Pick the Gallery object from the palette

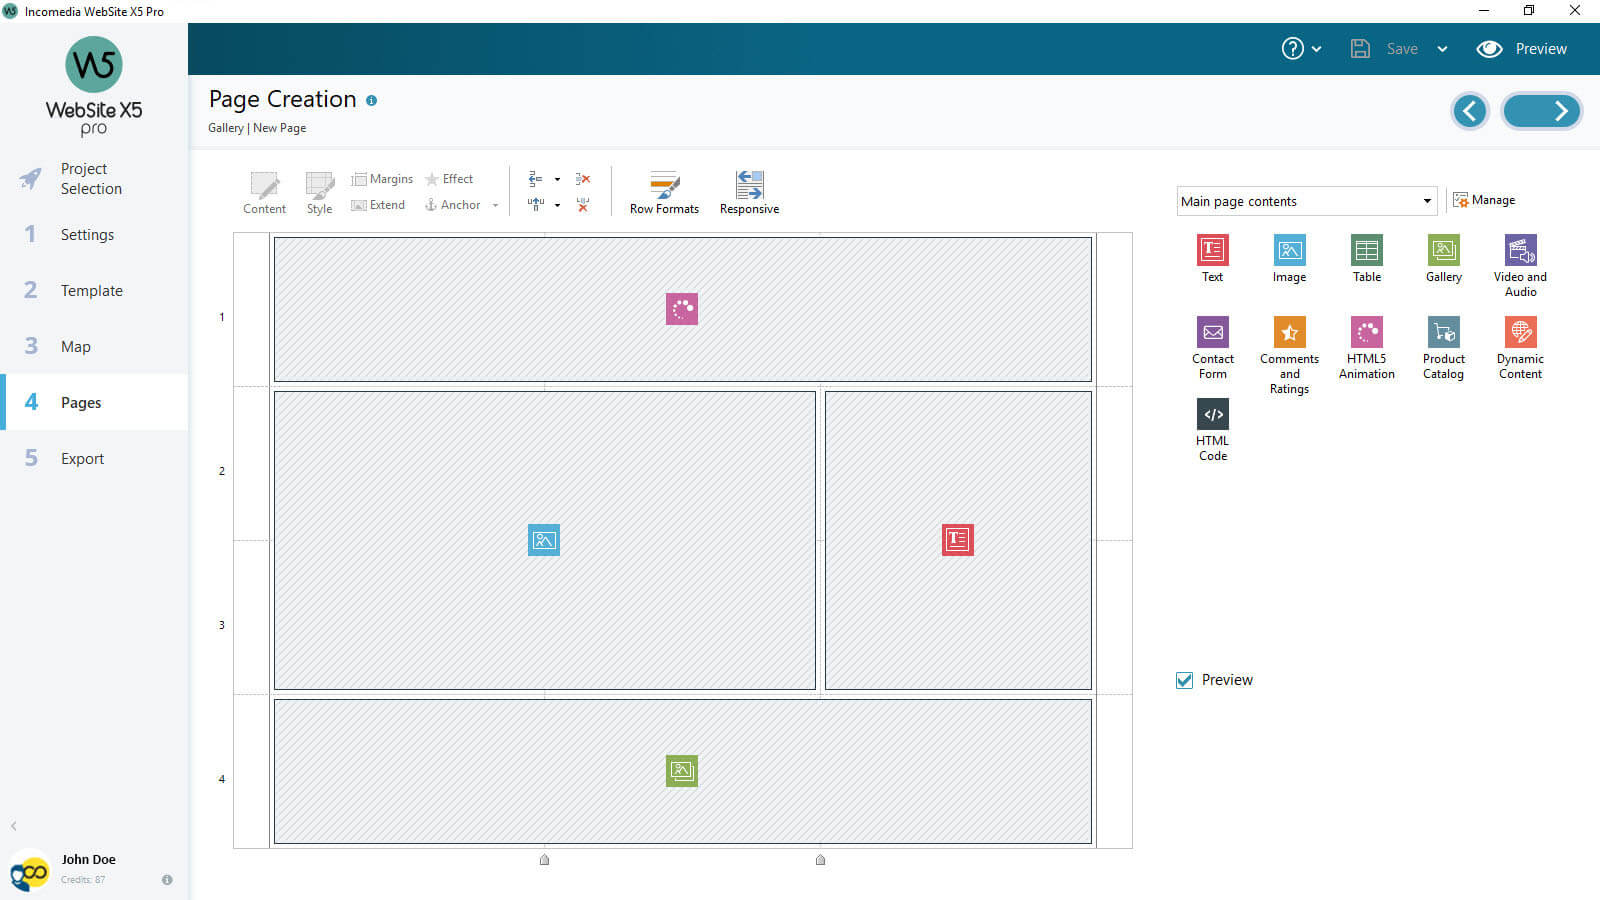1443,258
